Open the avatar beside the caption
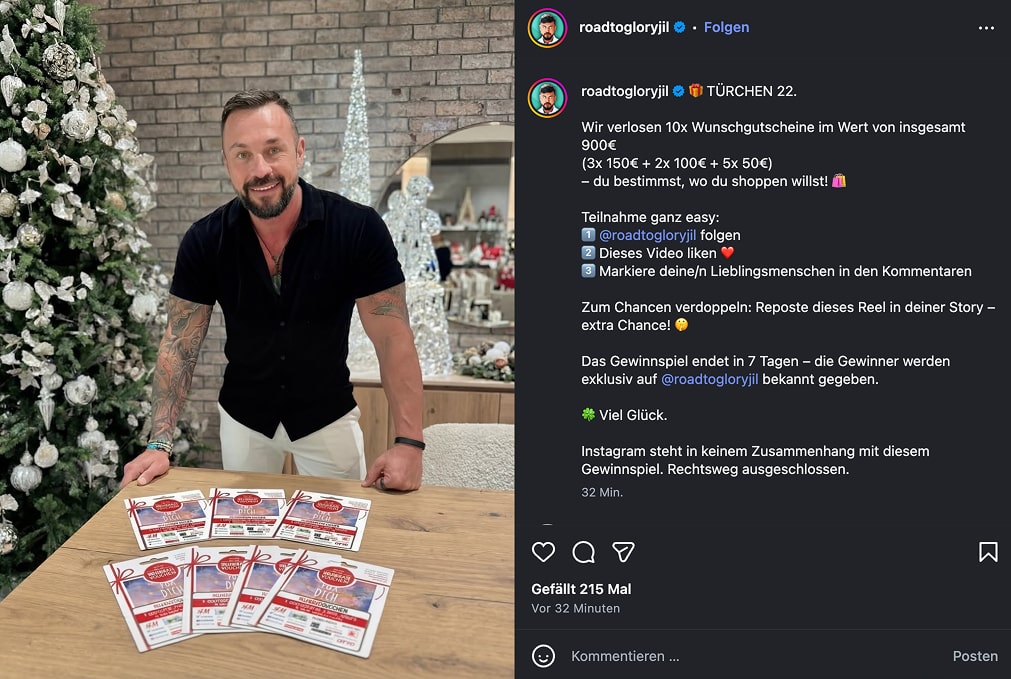The width and height of the screenshot is (1011, 679). (x=547, y=98)
